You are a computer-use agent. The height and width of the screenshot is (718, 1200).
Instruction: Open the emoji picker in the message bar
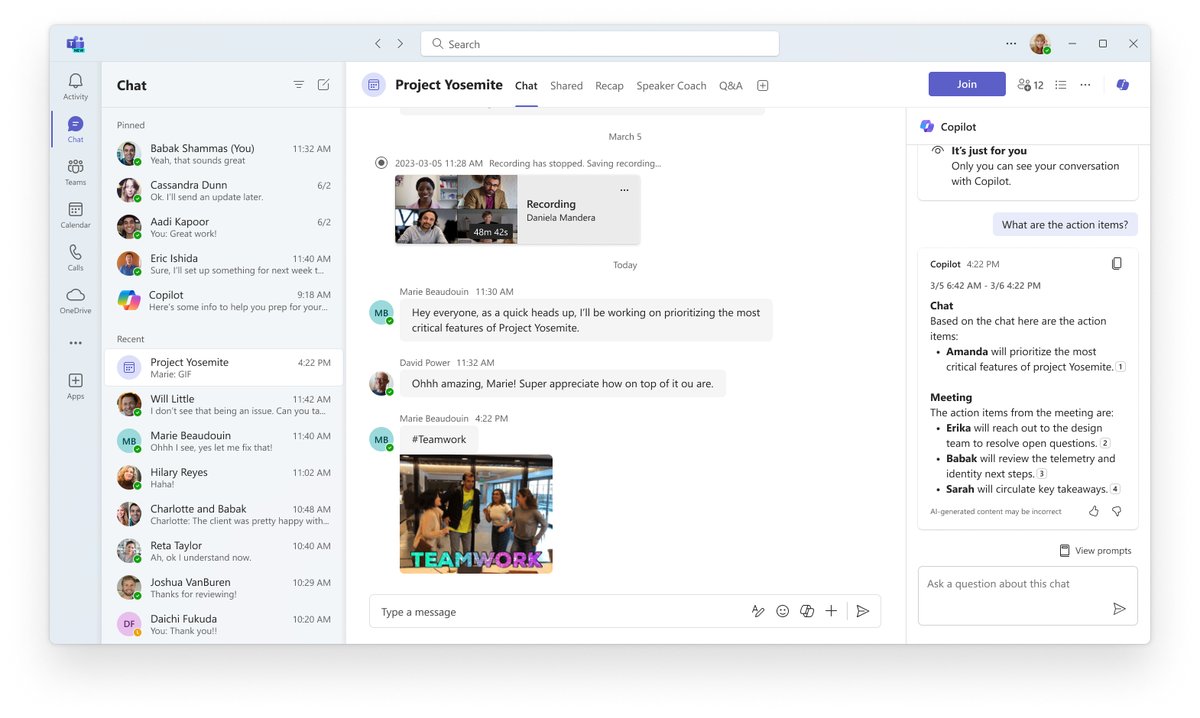[782, 610]
